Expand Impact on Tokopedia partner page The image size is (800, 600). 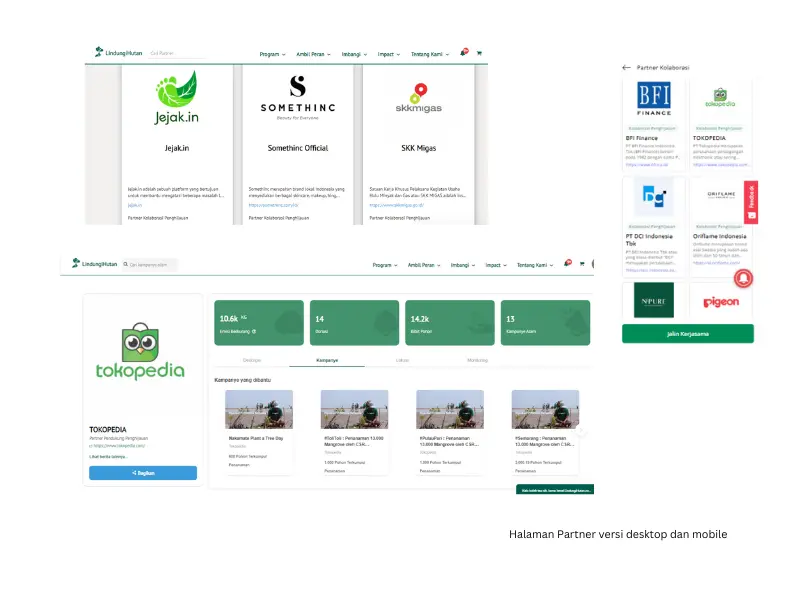pyautogui.click(x=496, y=265)
